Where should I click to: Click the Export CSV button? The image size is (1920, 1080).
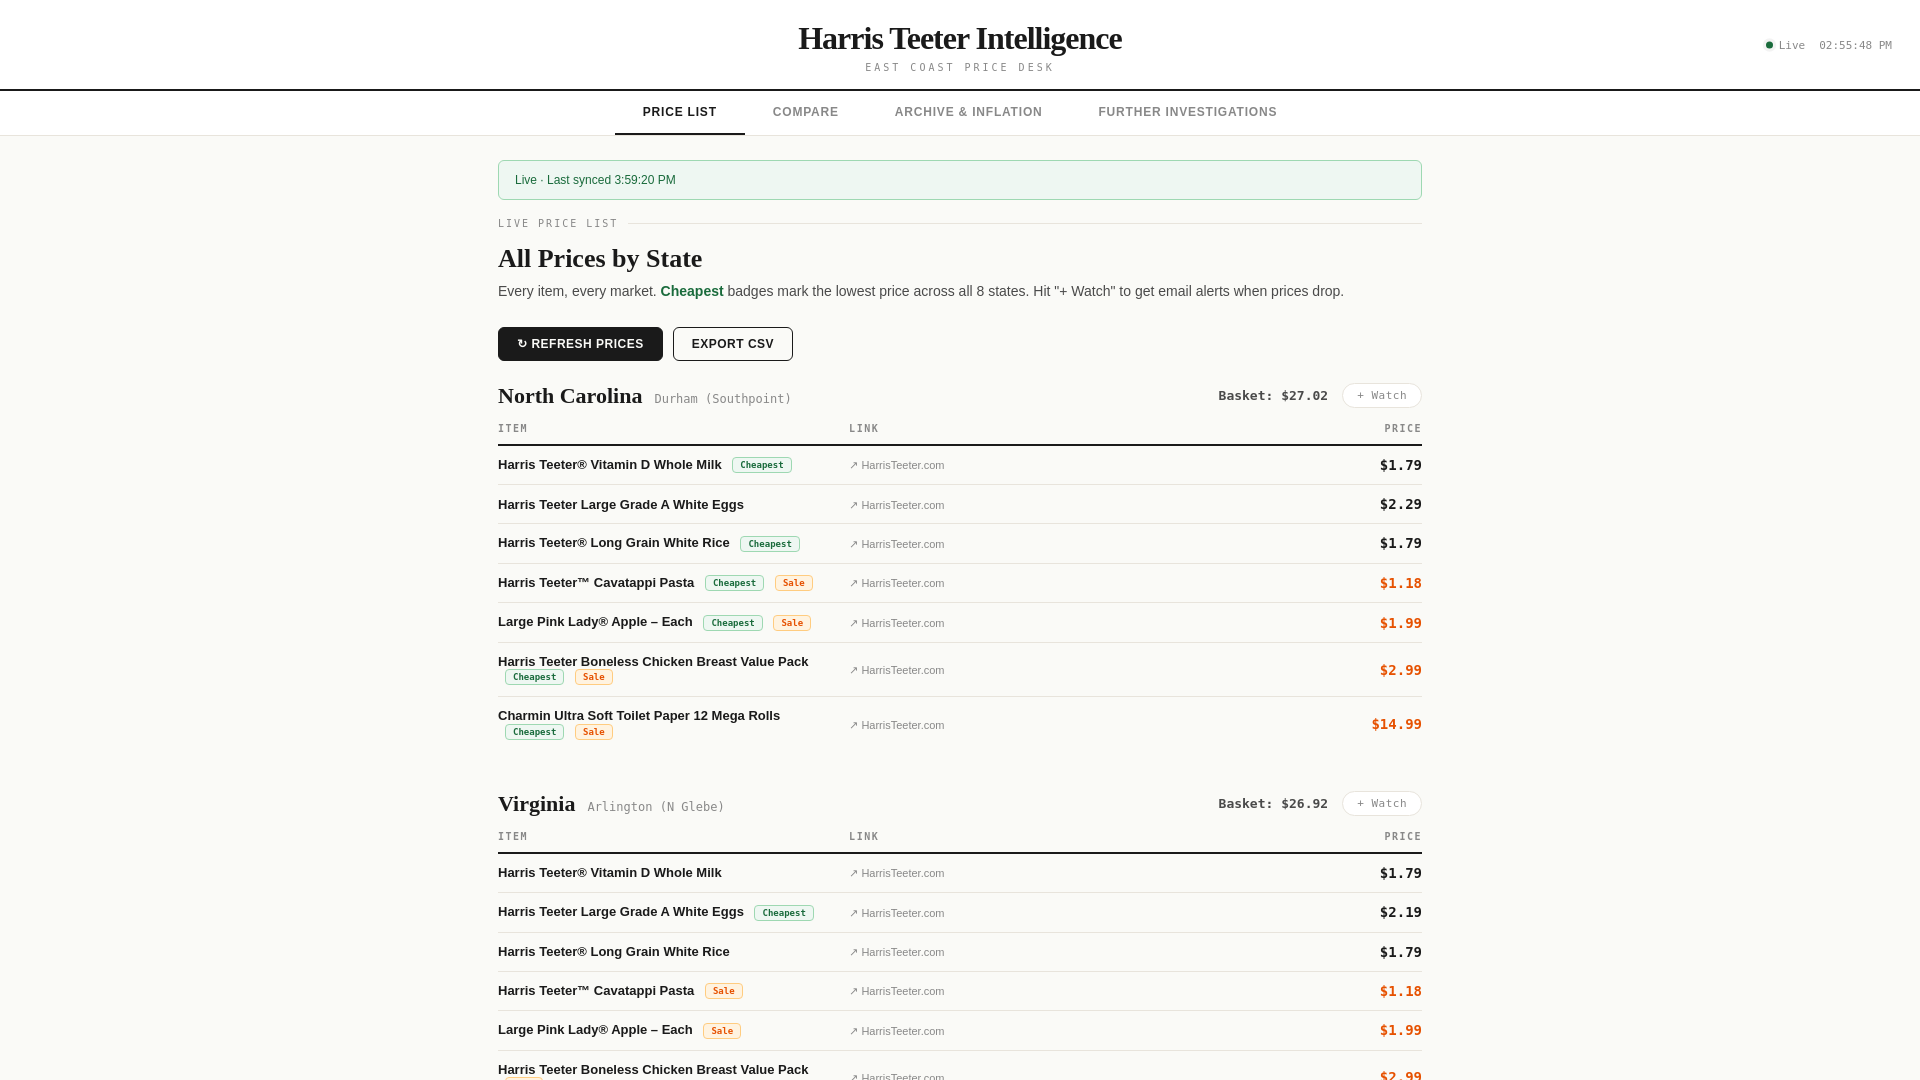coord(733,344)
